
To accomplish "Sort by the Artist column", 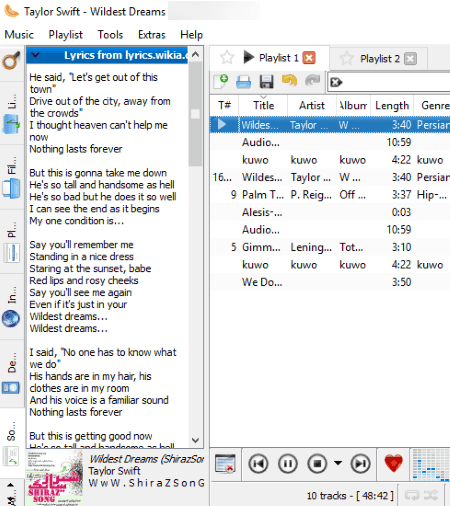I will [312, 105].
